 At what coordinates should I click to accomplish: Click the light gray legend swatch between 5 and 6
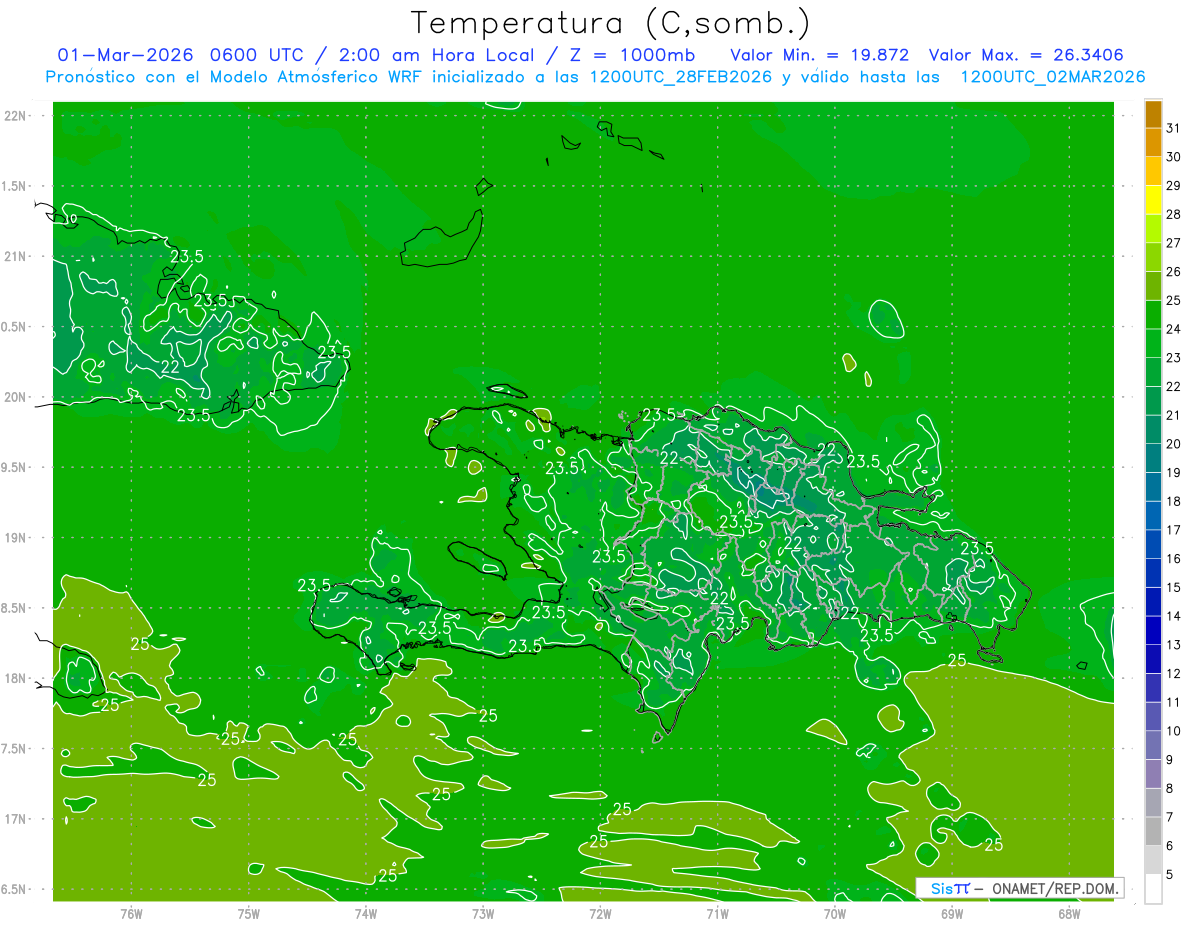pyautogui.click(x=1153, y=860)
